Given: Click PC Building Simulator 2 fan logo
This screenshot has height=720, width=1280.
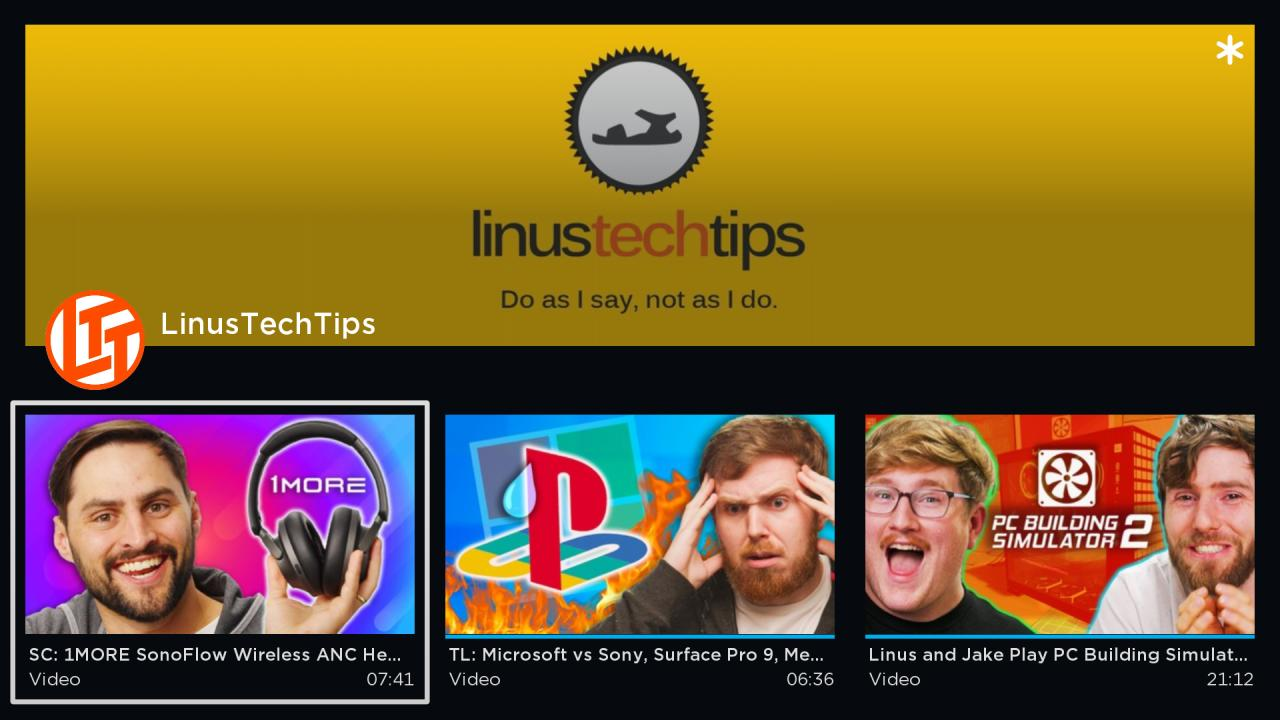Looking at the screenshot, I should coord(1066,478).
